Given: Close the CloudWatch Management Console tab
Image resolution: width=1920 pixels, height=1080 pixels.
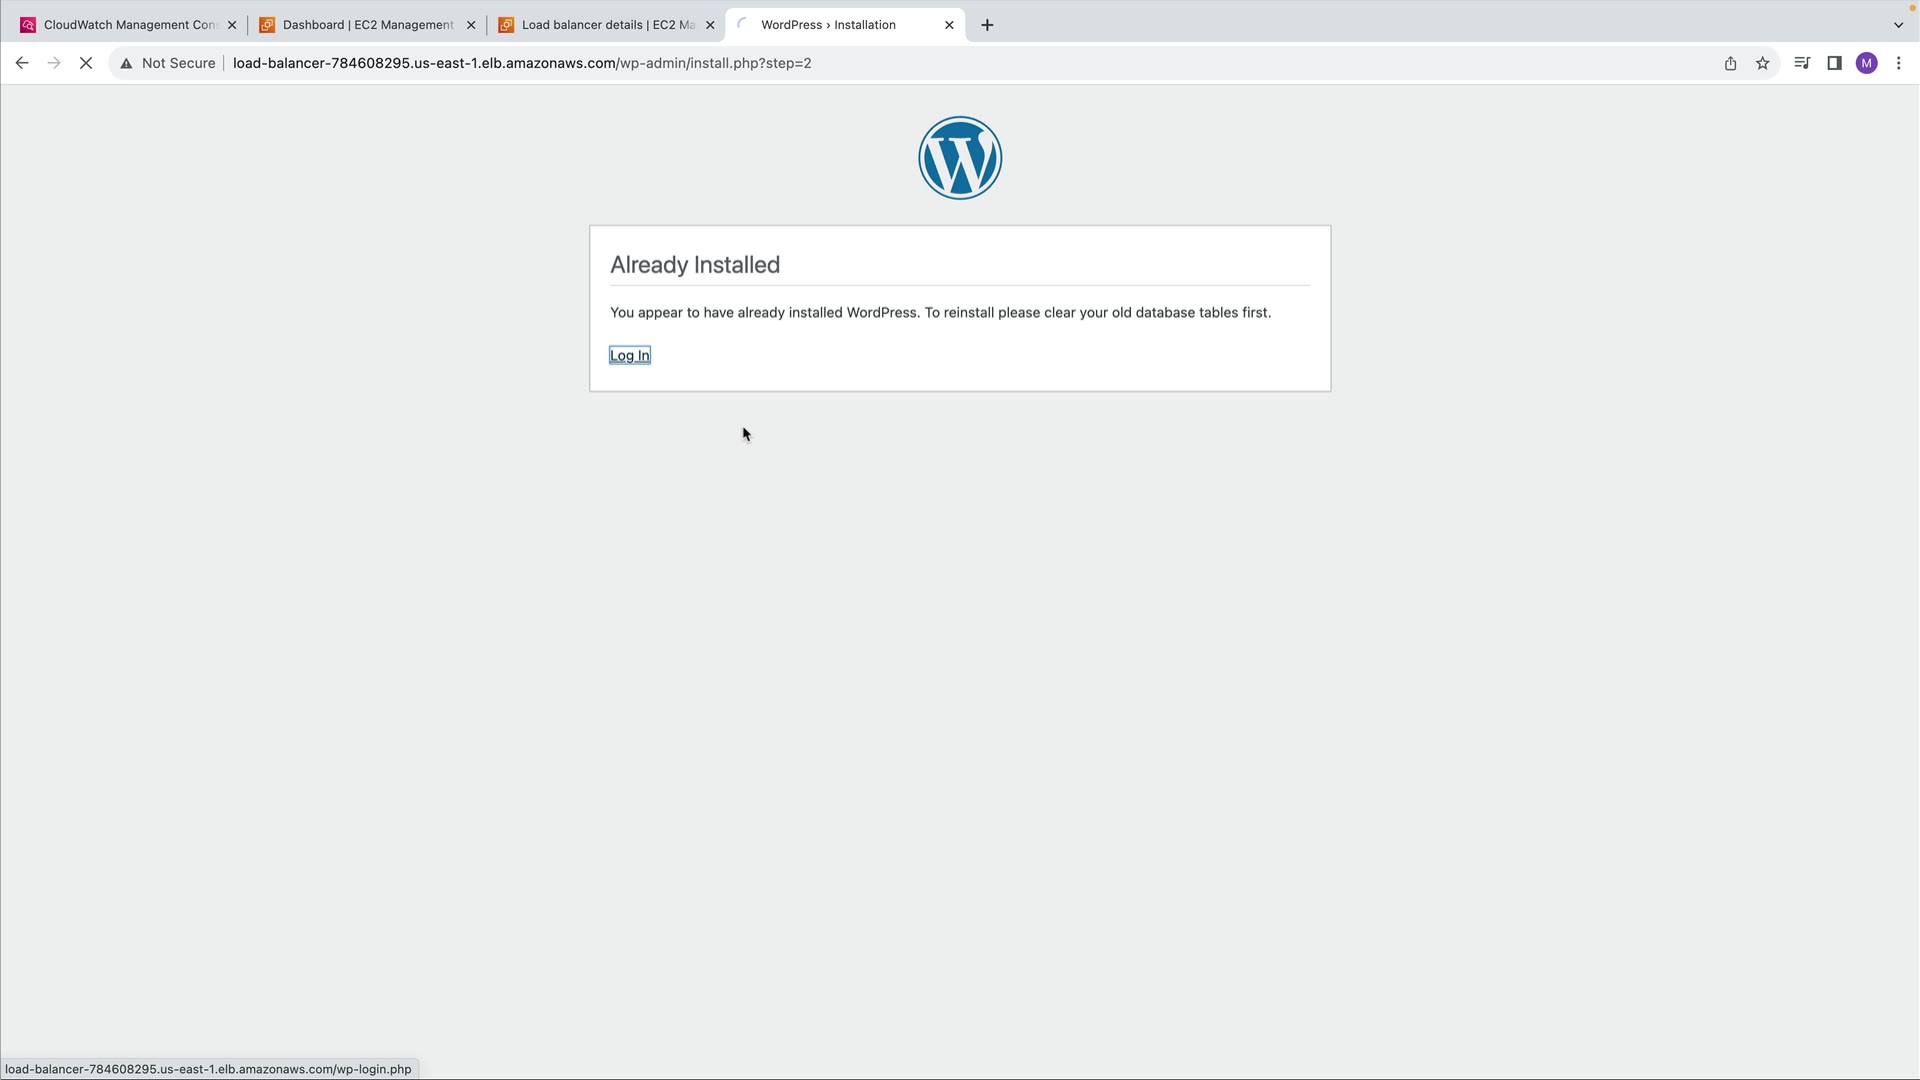Looking at the screenshot, I should [232, 25].
